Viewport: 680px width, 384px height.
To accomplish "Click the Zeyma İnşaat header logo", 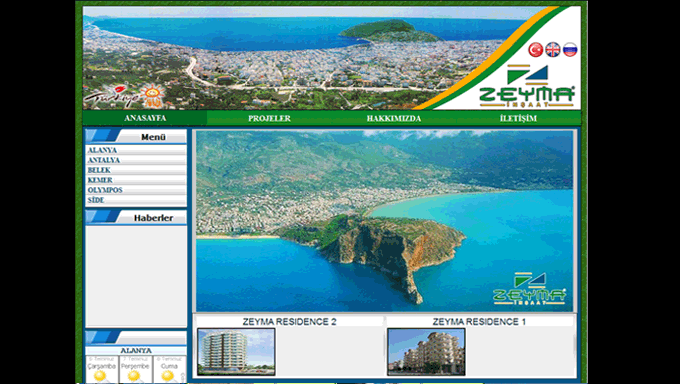I will [x=527, y=86].
